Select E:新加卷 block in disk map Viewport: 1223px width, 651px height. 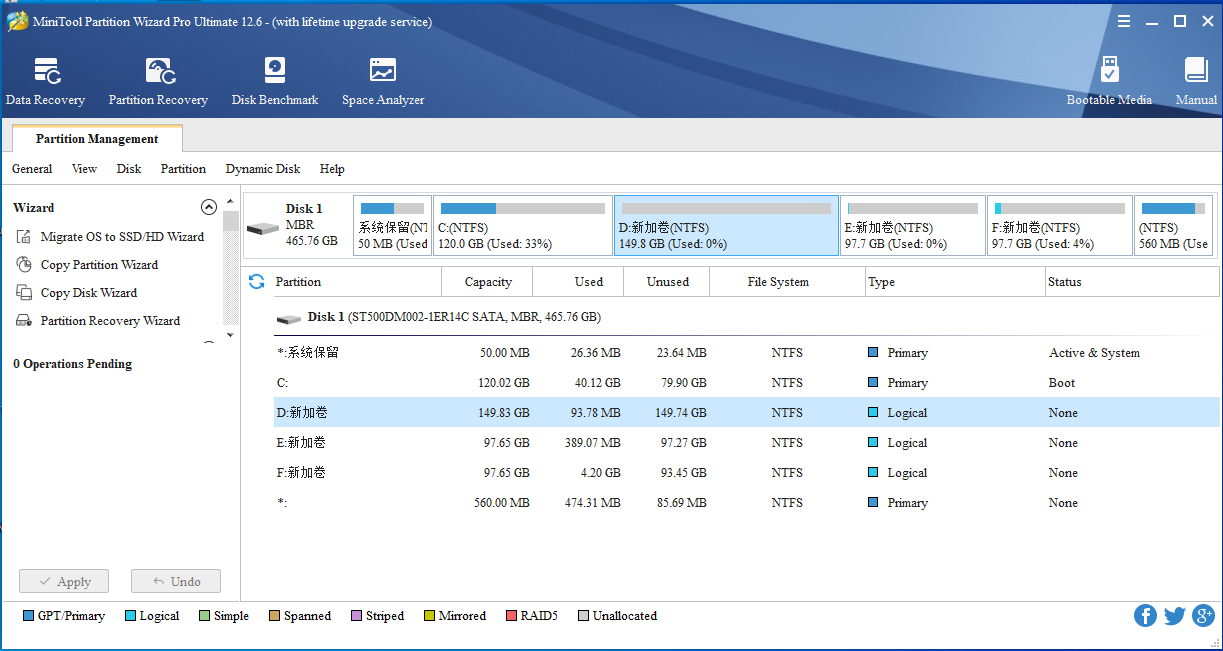click(912, 226)
